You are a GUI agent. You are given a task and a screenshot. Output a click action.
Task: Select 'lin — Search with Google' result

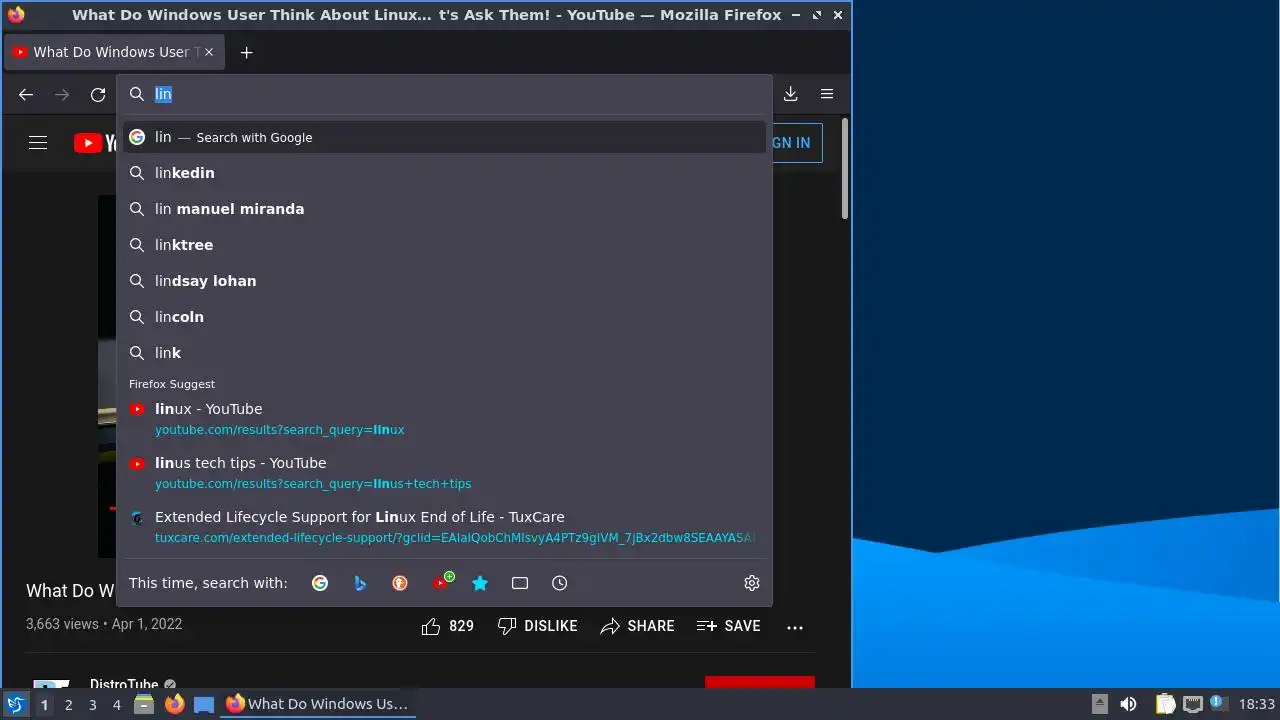click(445, 137)
